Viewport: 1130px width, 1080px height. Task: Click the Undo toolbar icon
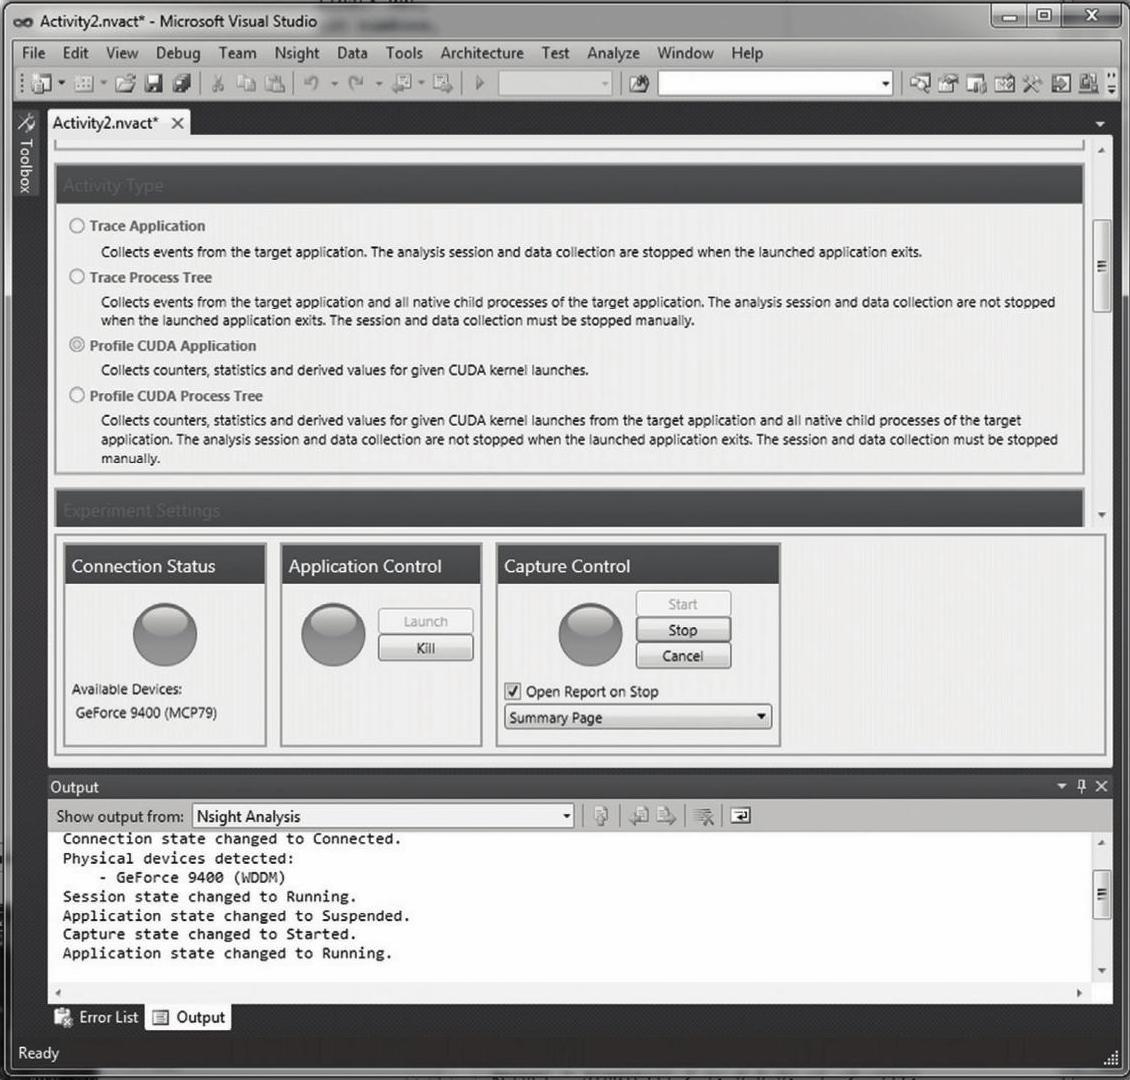click(x=311, y=84)
